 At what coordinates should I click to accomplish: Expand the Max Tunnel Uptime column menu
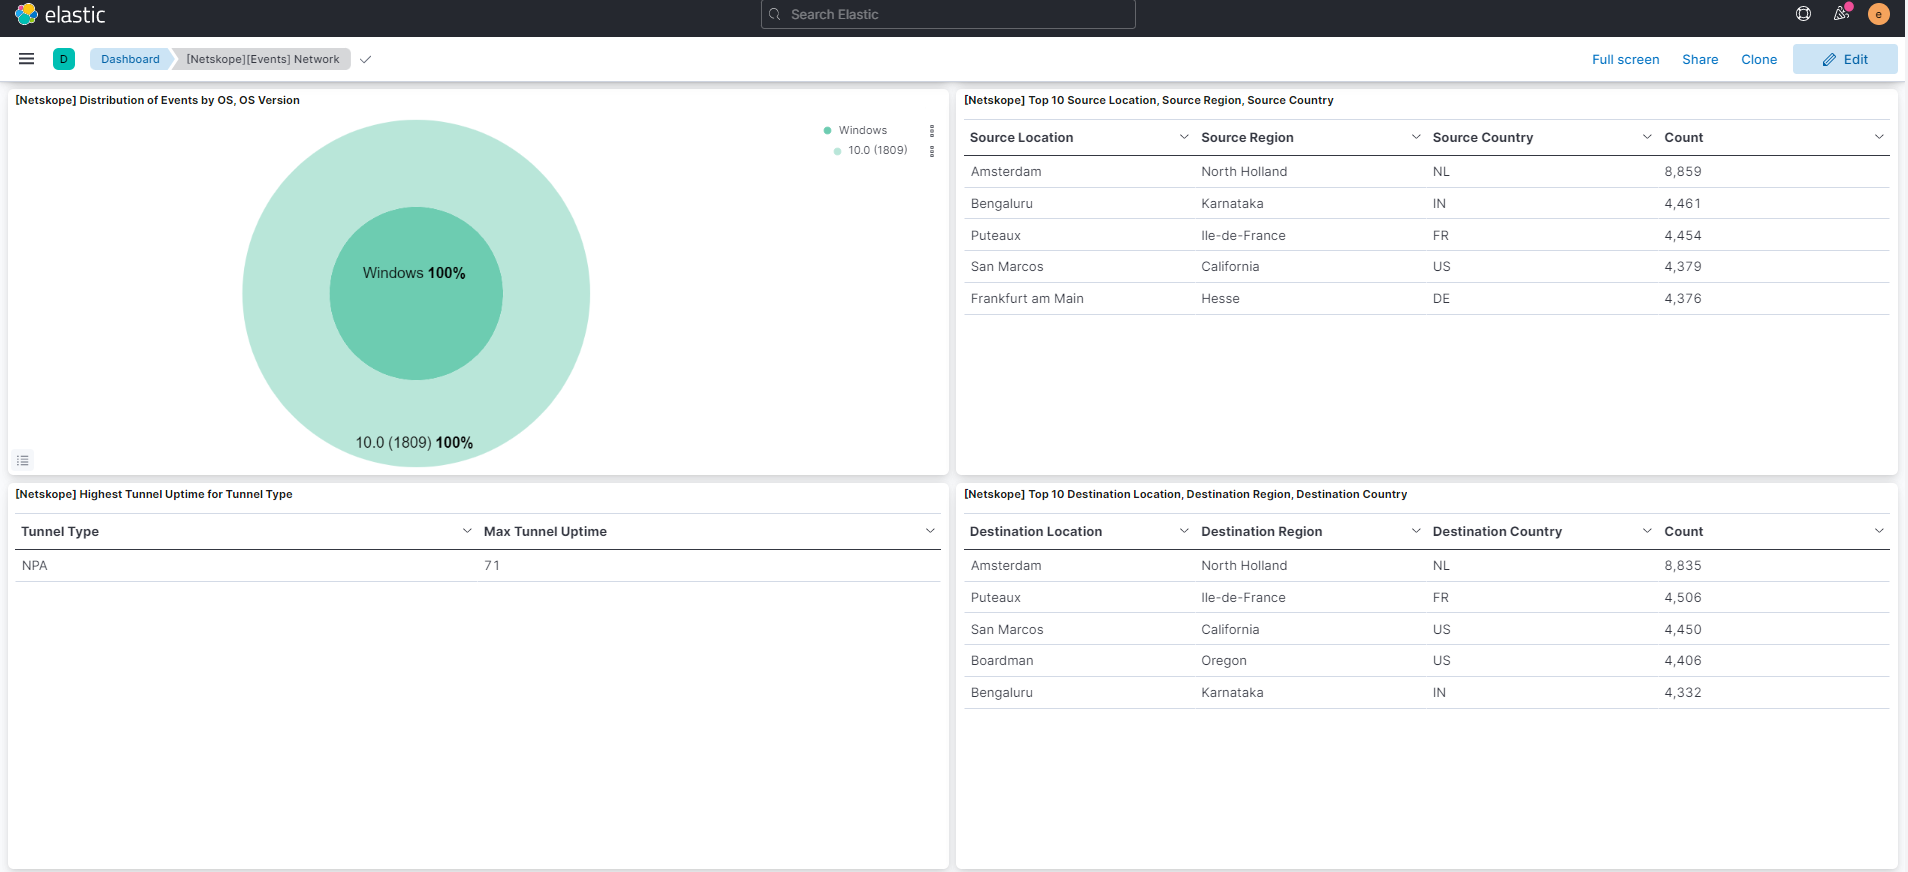[930, 531]
